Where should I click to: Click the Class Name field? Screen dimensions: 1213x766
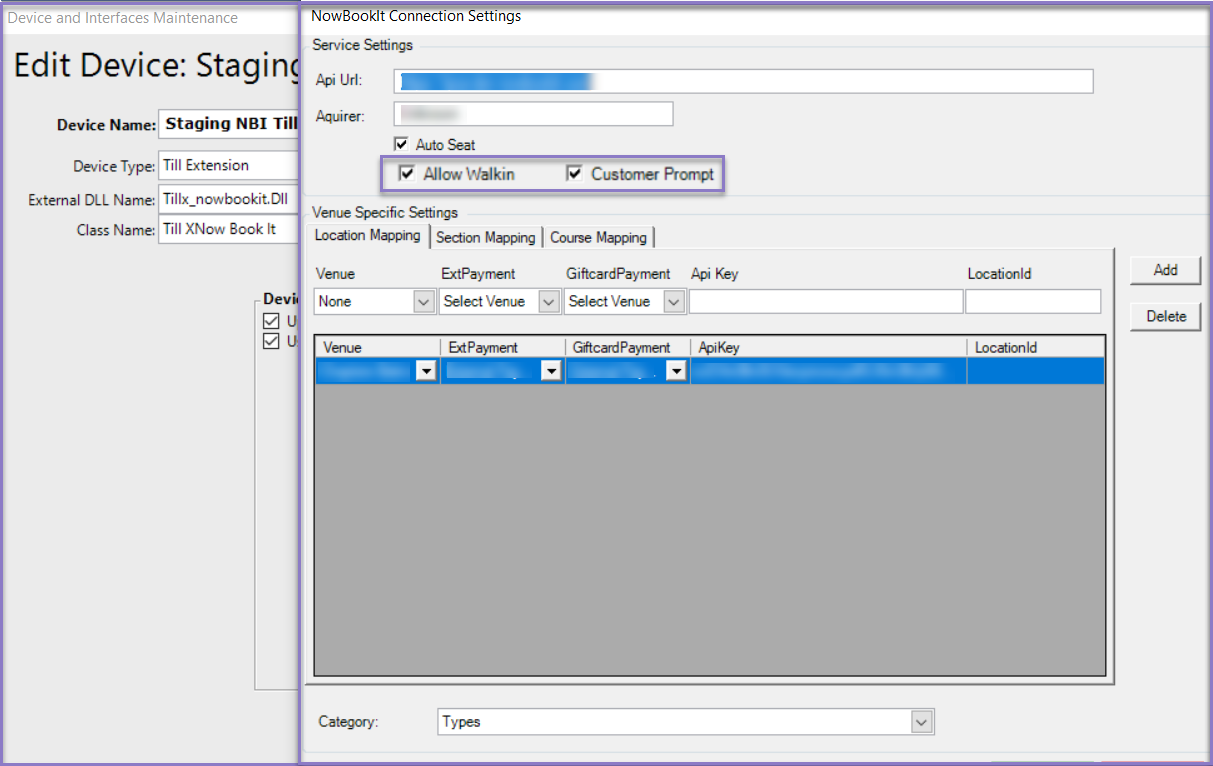coord(230,229)
